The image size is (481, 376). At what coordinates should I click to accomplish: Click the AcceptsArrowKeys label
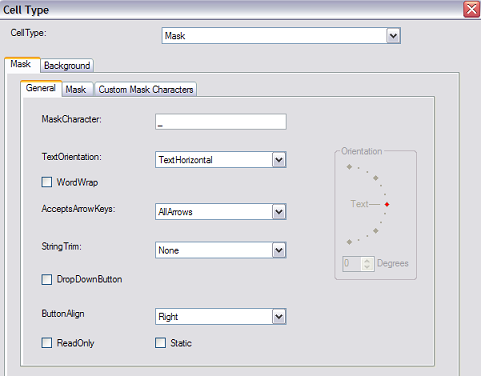pyautogui.click(x=78, y=209)
